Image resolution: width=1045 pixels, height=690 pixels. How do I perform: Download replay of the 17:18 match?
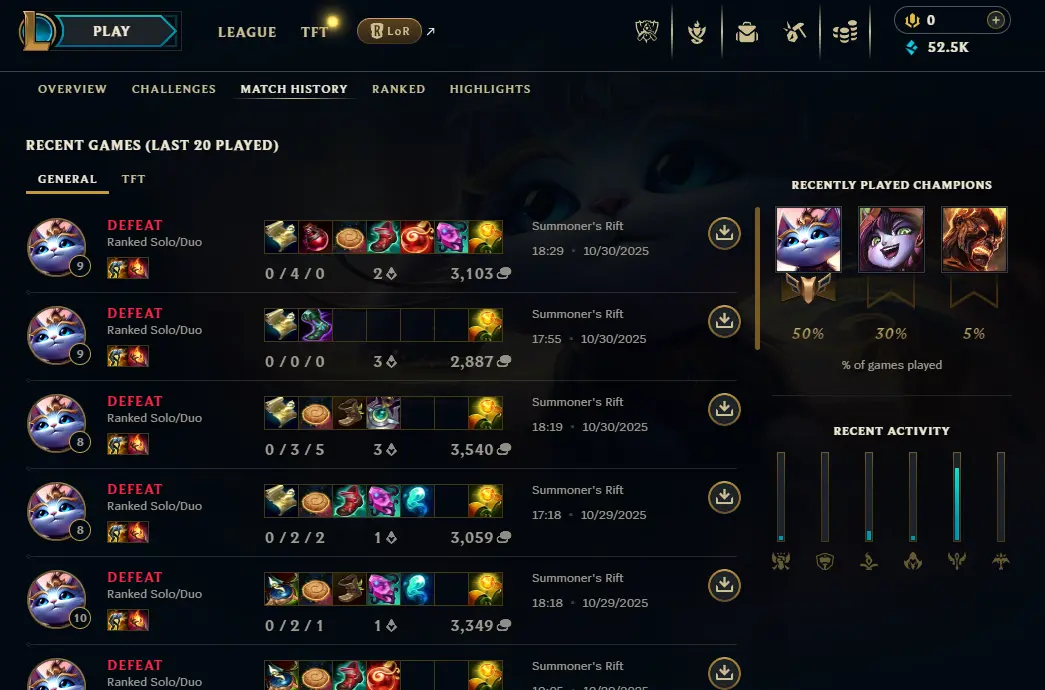(724, 497)
